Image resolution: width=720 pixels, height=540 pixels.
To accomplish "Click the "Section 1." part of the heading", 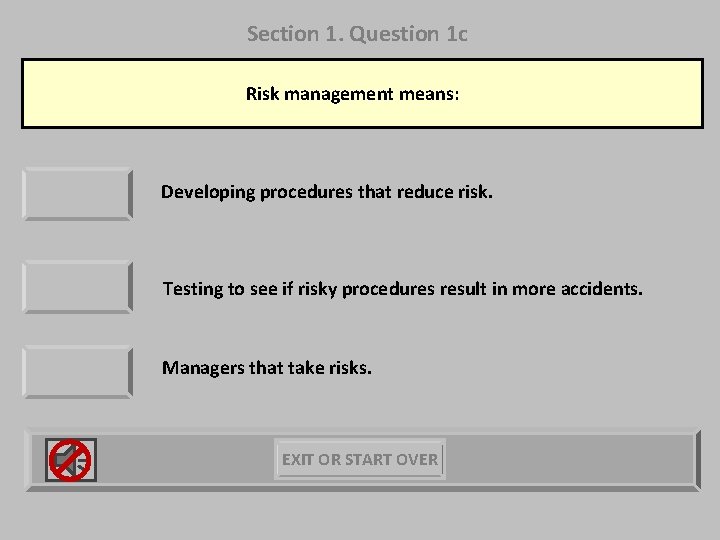I will [x=295, y=34].
